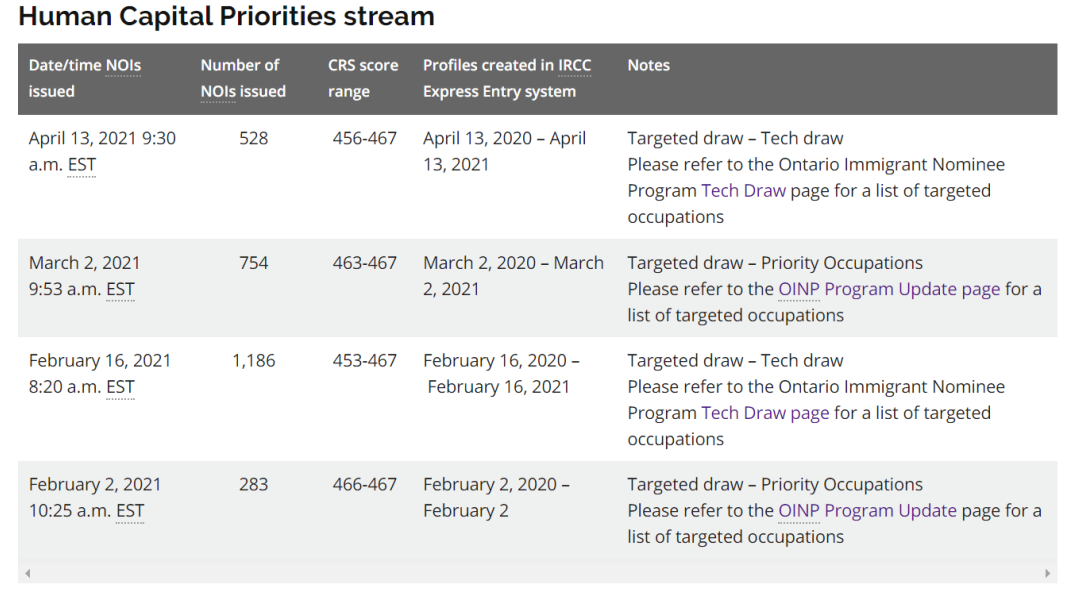Click the IRCC abbreviation in table header

click(574, 66)
